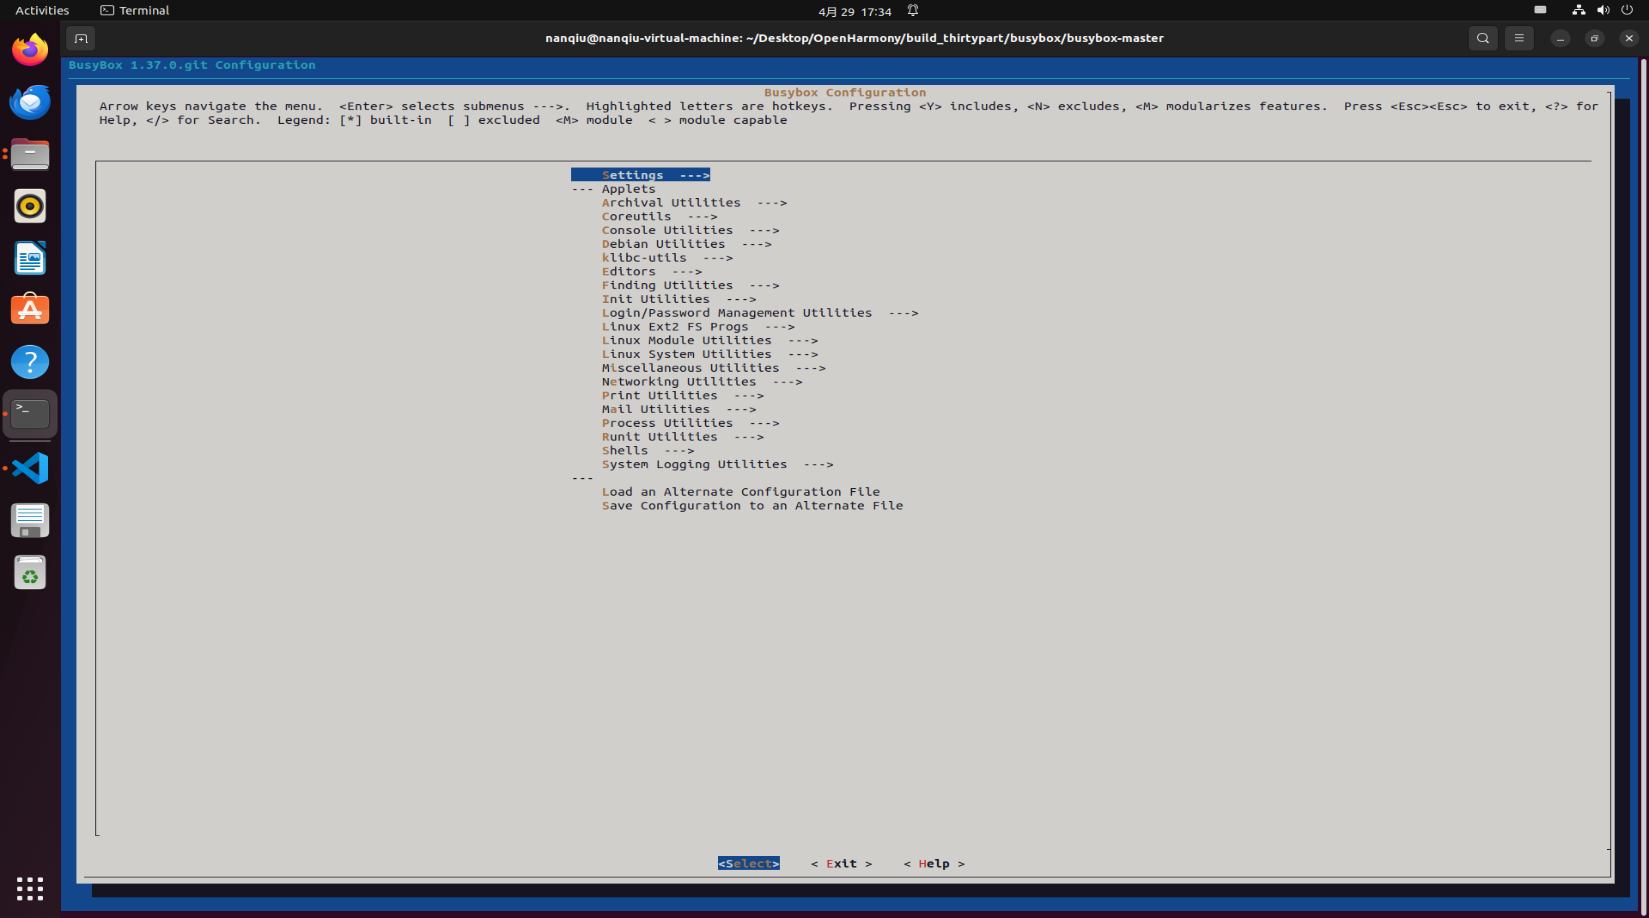This screenshot has width=1649, height=918.
Task: Expand the Editors submenu
Action: coord(652,272)
